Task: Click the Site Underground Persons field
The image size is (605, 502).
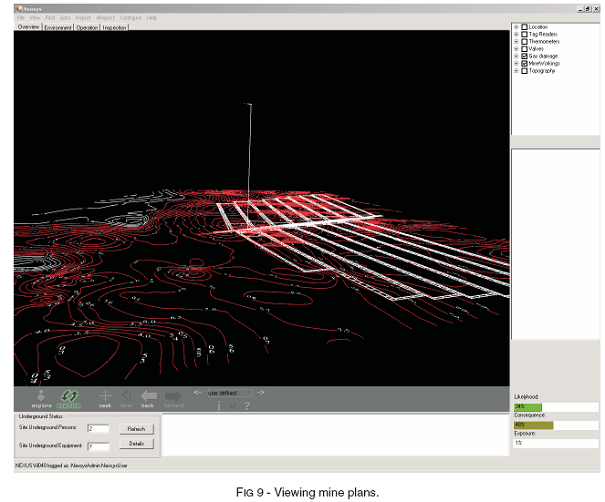Action: (x=97, y=429)
